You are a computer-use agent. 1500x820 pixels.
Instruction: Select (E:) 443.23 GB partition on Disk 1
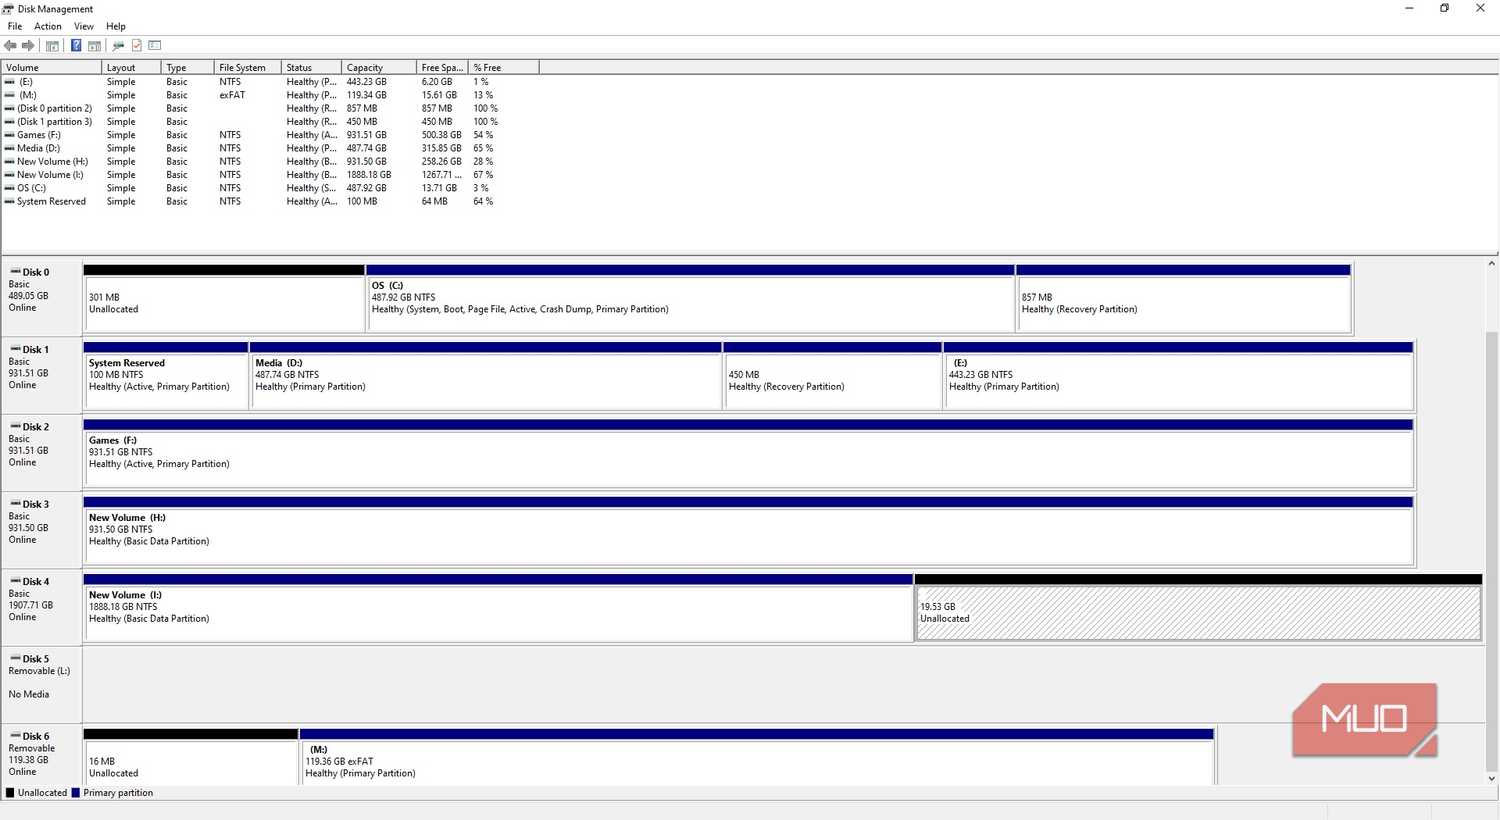[x=1179, y=376]
